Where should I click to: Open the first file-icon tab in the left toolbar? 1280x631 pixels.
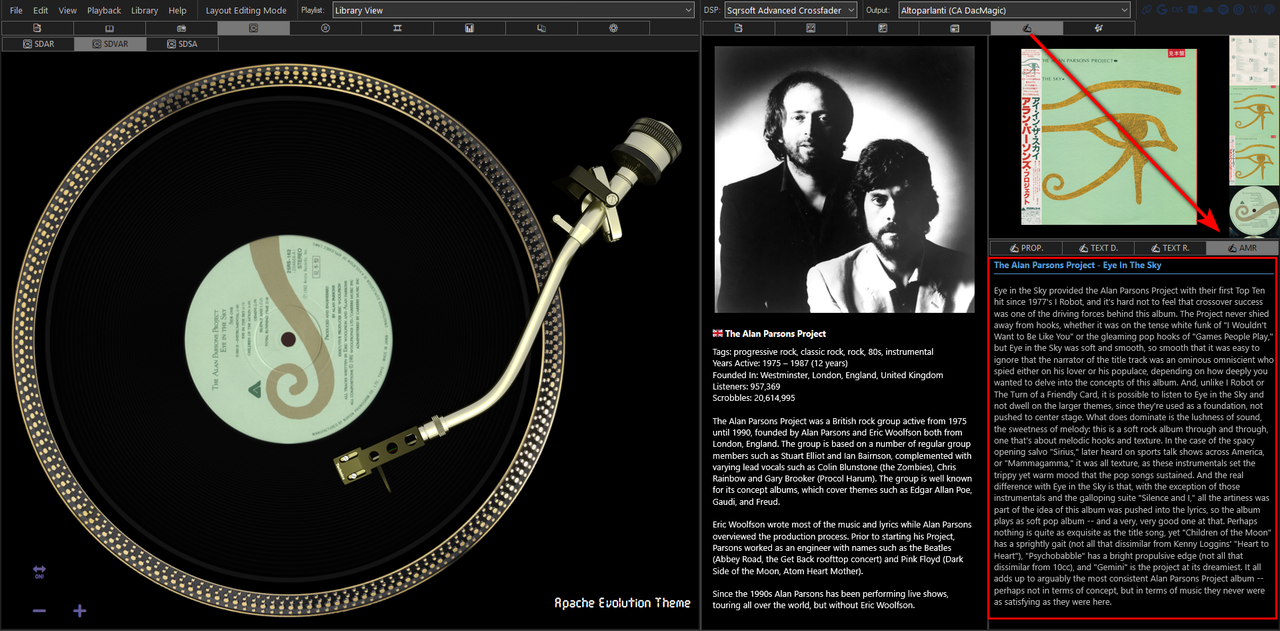coord(37,28)
